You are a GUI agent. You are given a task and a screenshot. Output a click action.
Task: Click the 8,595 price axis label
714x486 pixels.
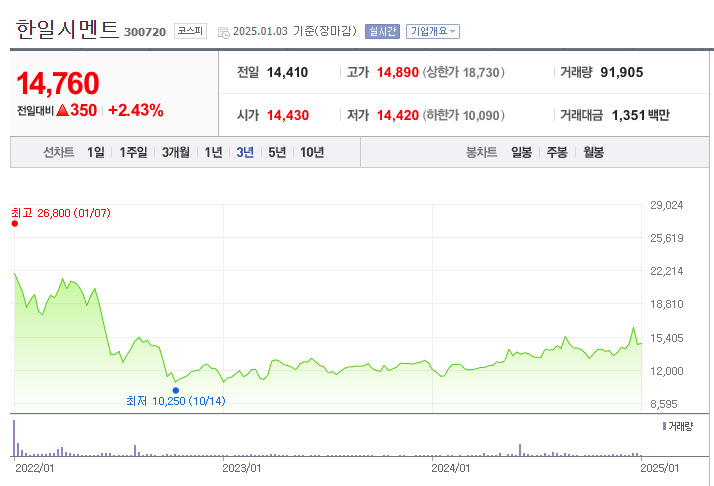(x=664, y=404)
